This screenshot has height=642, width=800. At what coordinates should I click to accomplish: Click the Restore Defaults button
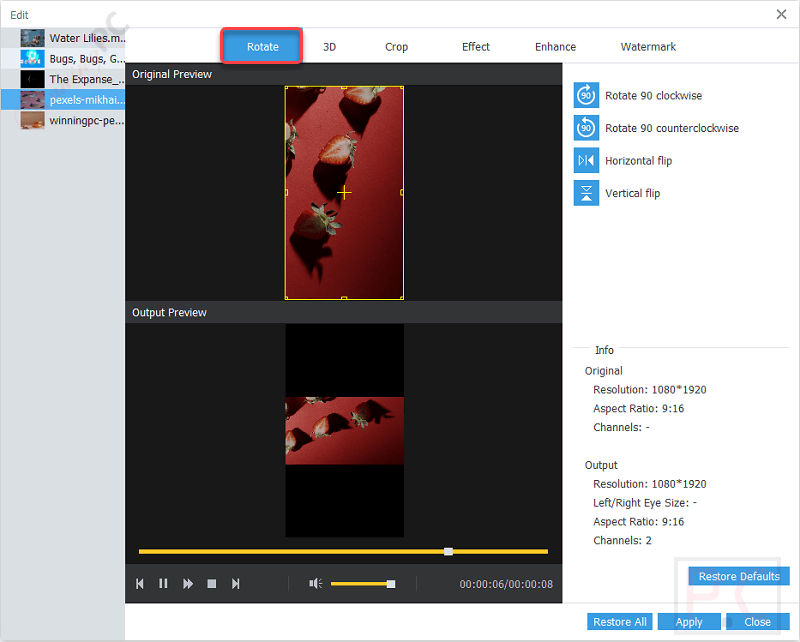[x=739, y=576]
